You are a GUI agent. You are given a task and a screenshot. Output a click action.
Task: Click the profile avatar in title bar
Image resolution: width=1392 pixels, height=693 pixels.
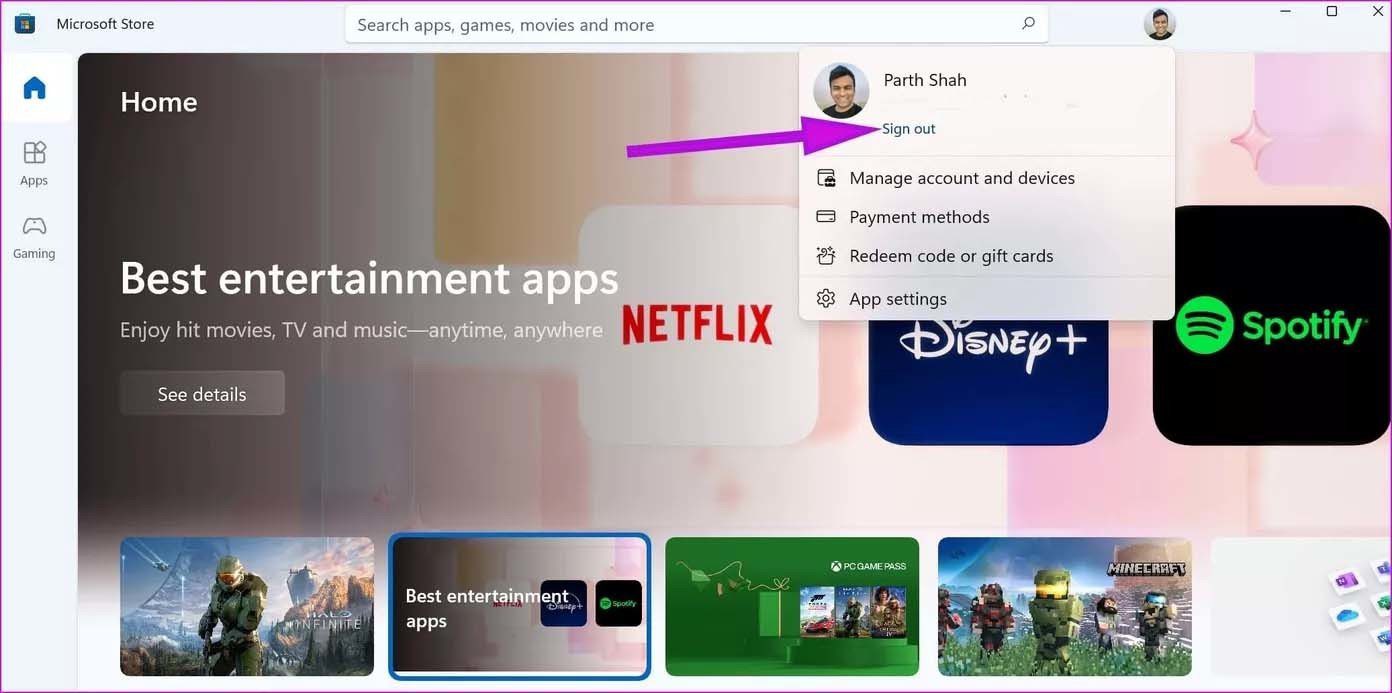tap(1159, 23)
